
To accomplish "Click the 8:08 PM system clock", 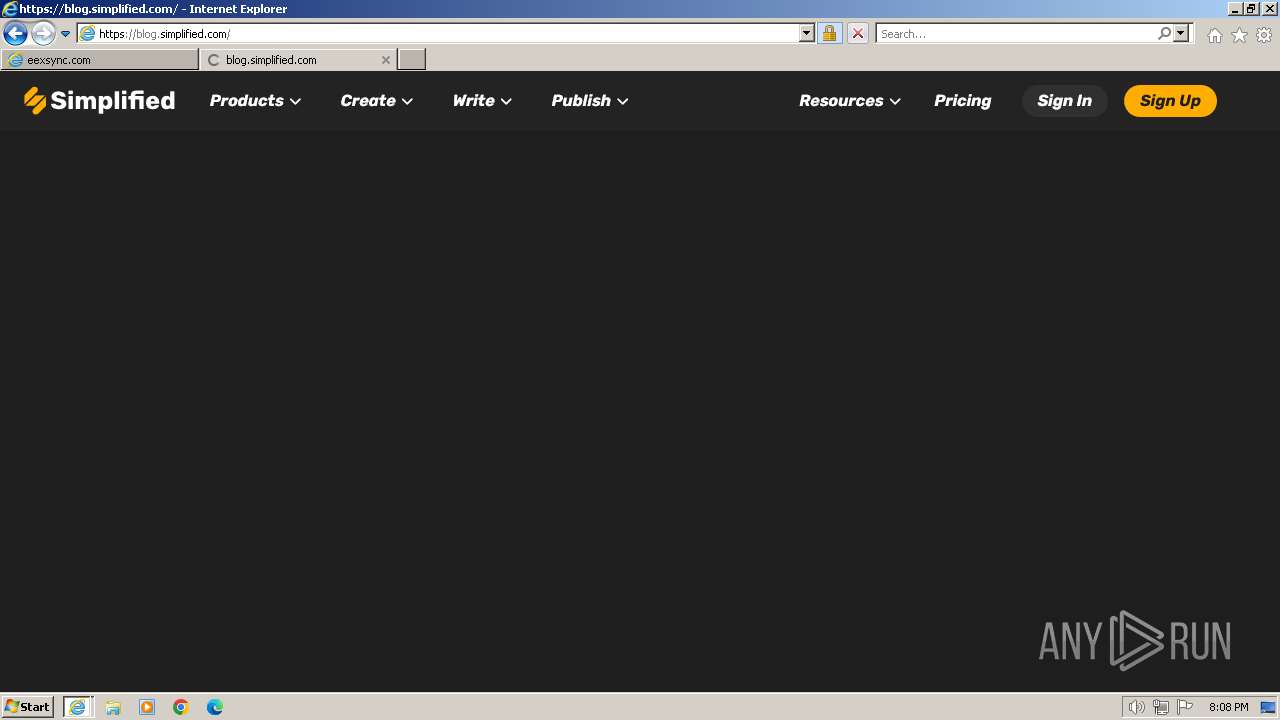I will pos(1228,707).
